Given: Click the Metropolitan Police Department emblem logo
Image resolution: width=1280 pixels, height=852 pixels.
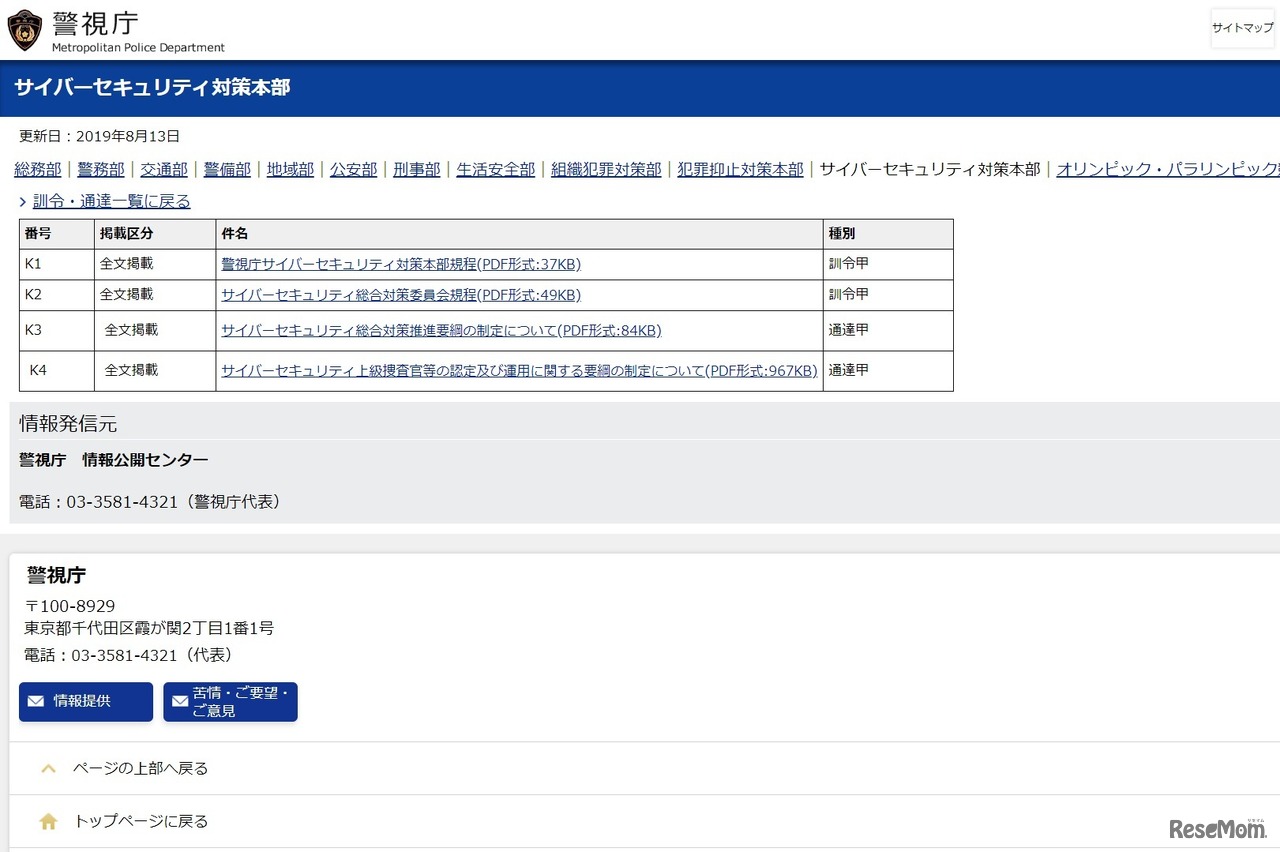Looking at the screenshot, I should click(24, 30).
